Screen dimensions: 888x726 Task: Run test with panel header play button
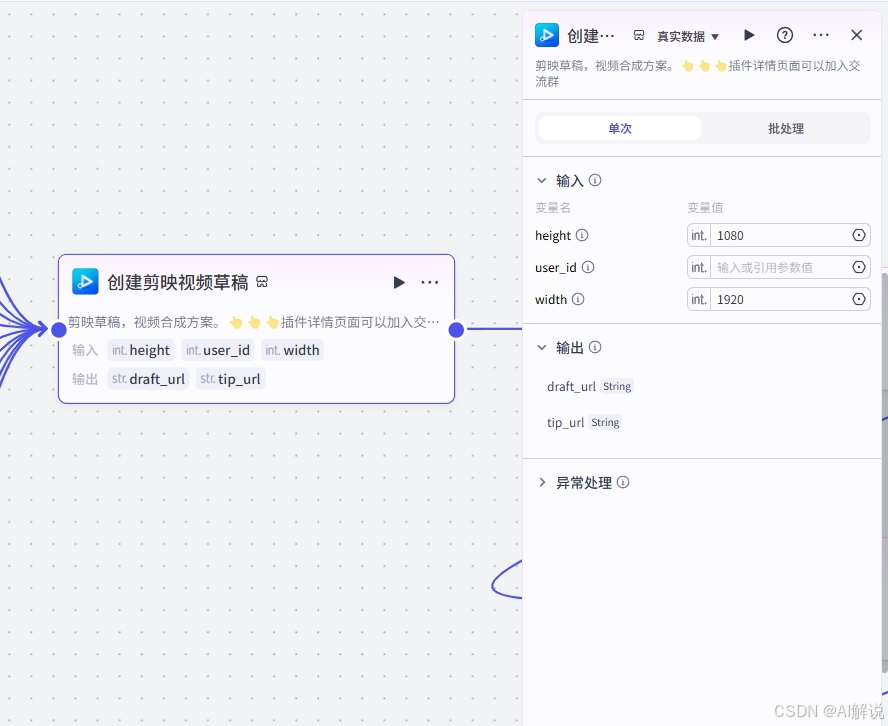749,35
